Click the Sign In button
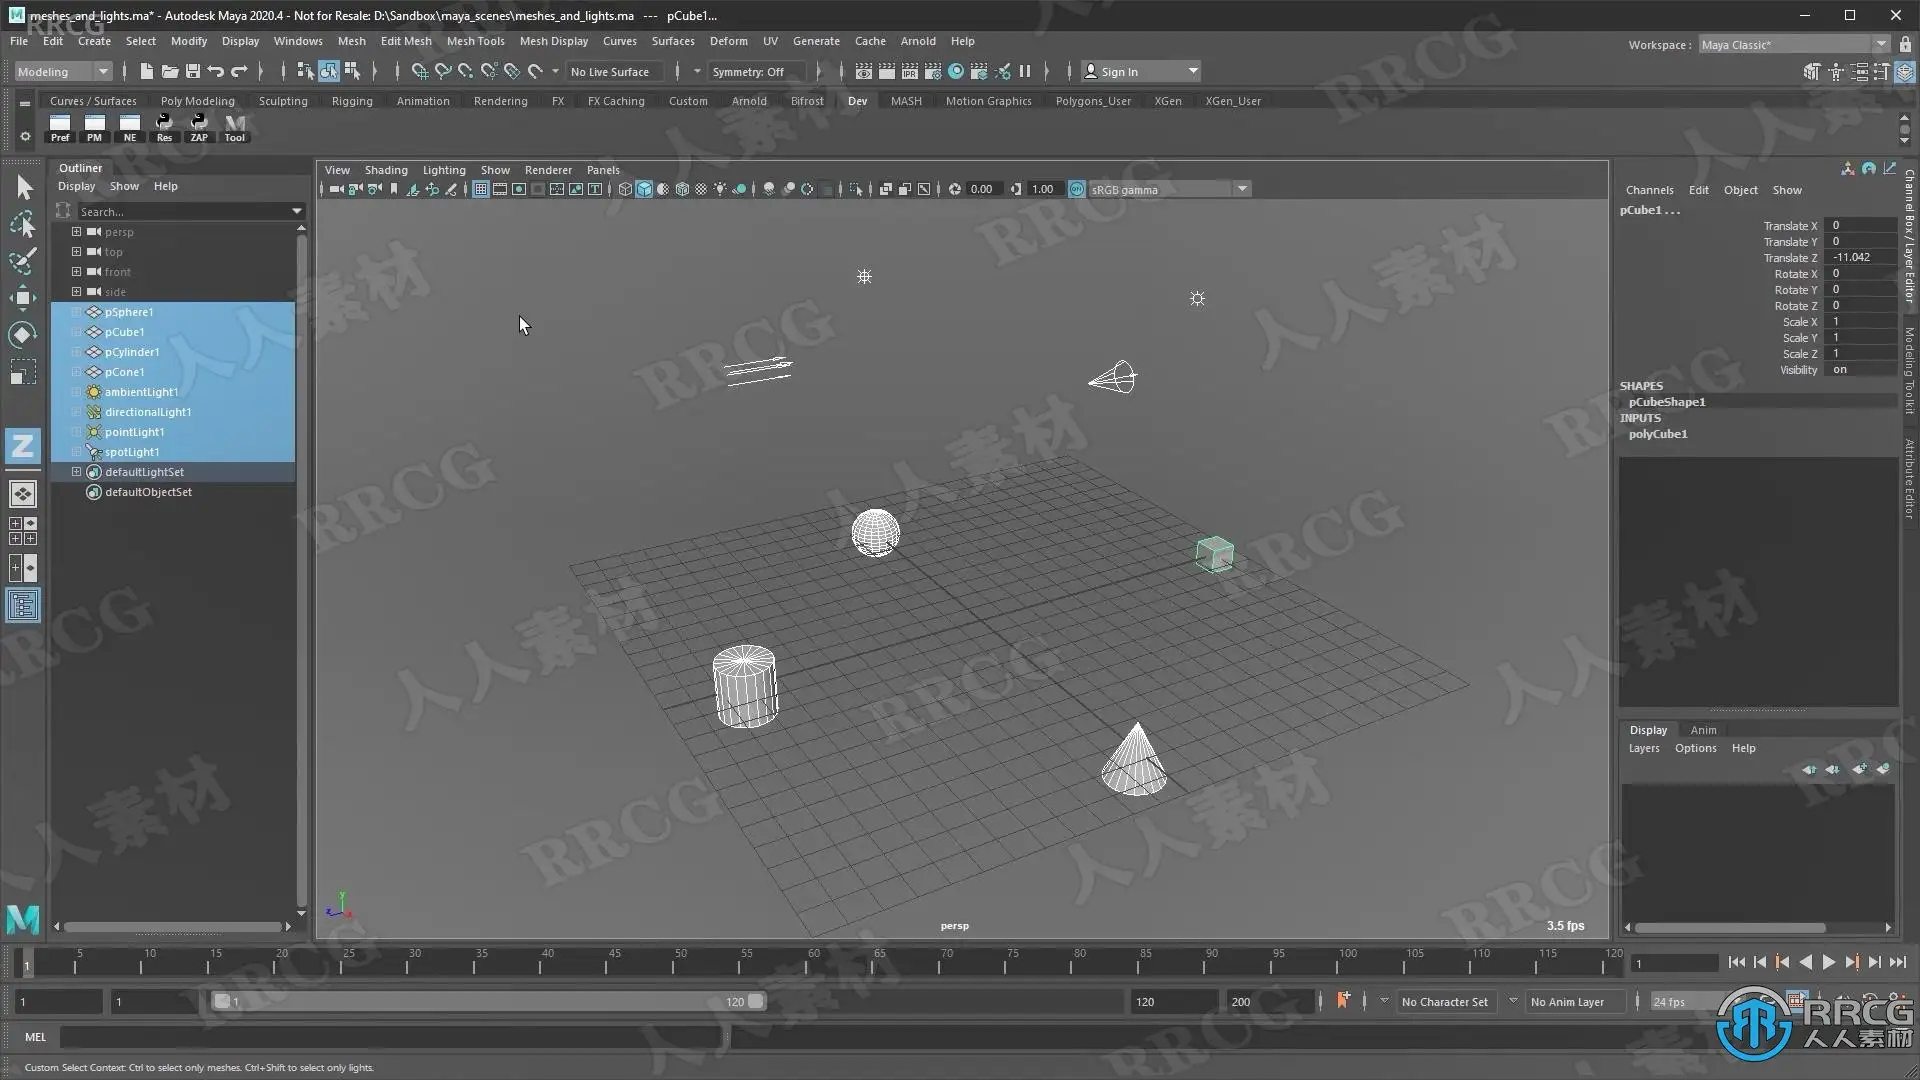The width and height of the screenshot is (1920, 1080). [x=1119, y=71]
